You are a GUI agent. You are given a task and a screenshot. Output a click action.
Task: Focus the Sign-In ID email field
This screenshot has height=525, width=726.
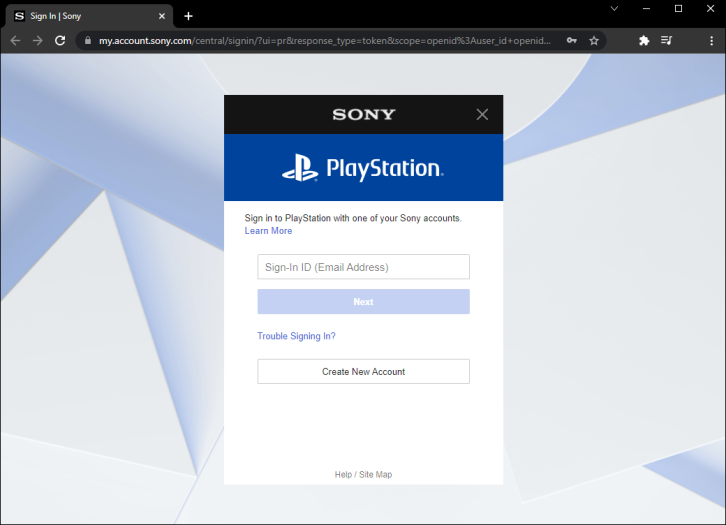coord(363,267)
